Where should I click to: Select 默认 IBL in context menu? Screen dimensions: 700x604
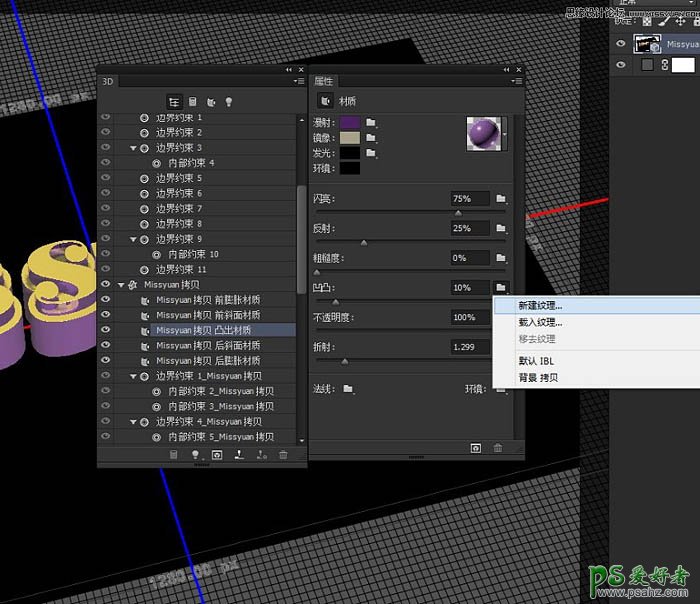[596, 361]
